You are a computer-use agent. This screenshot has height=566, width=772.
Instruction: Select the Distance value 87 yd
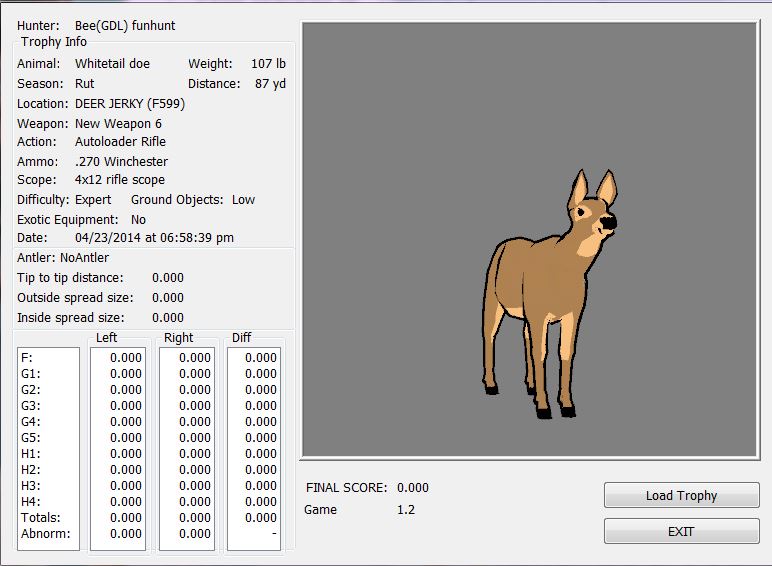click(x=270, y=84)
